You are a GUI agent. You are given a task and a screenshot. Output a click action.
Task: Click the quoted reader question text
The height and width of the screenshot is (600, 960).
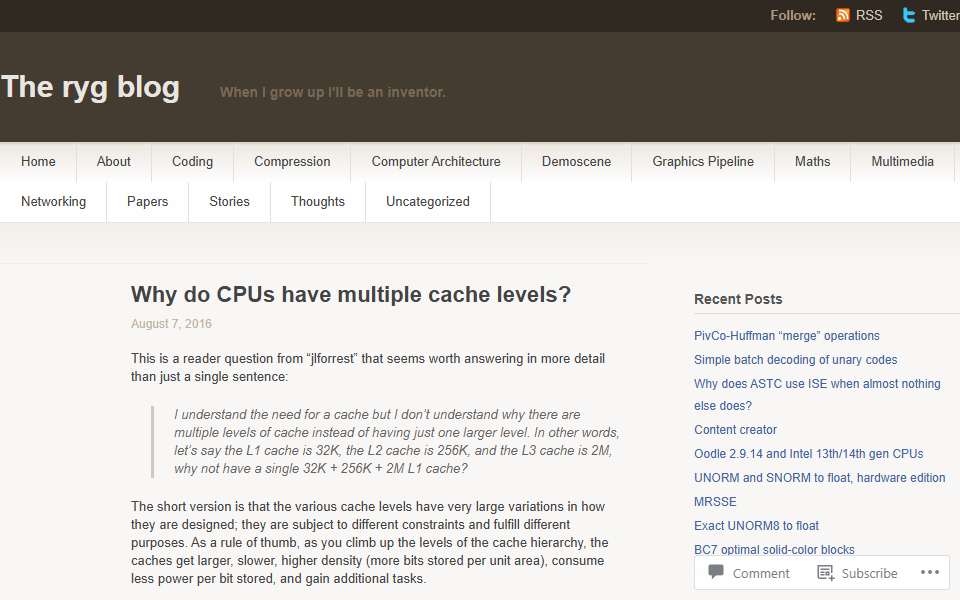tap(396, 441)
